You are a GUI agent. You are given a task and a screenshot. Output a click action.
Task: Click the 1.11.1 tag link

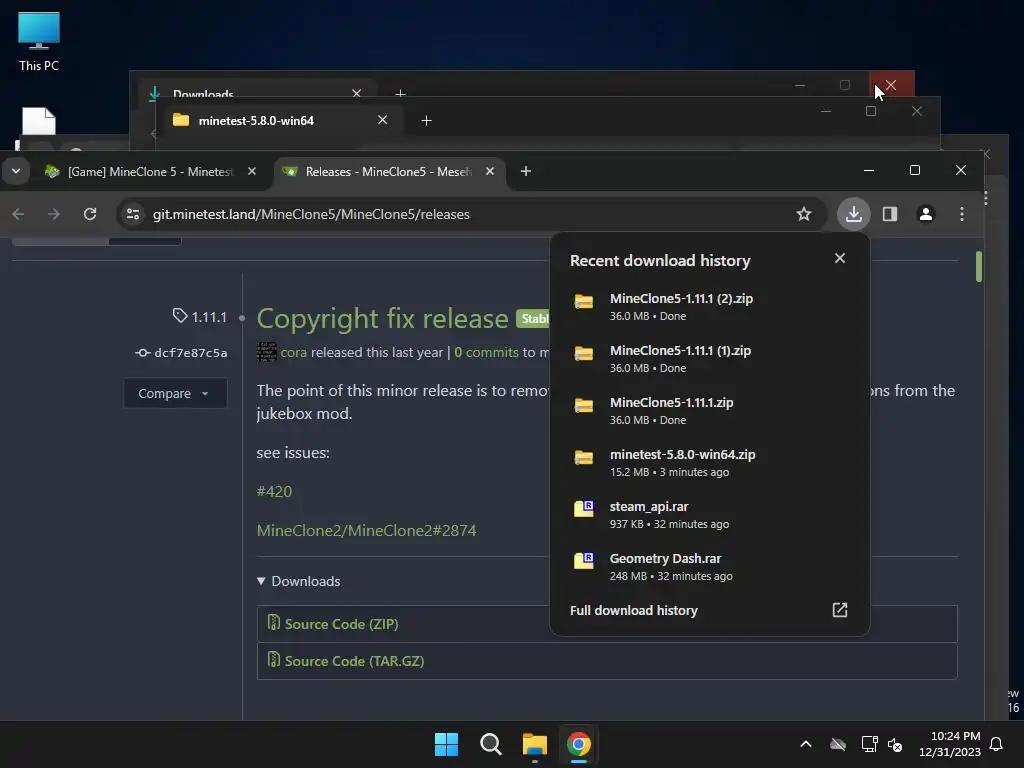[x=209, y=317]
